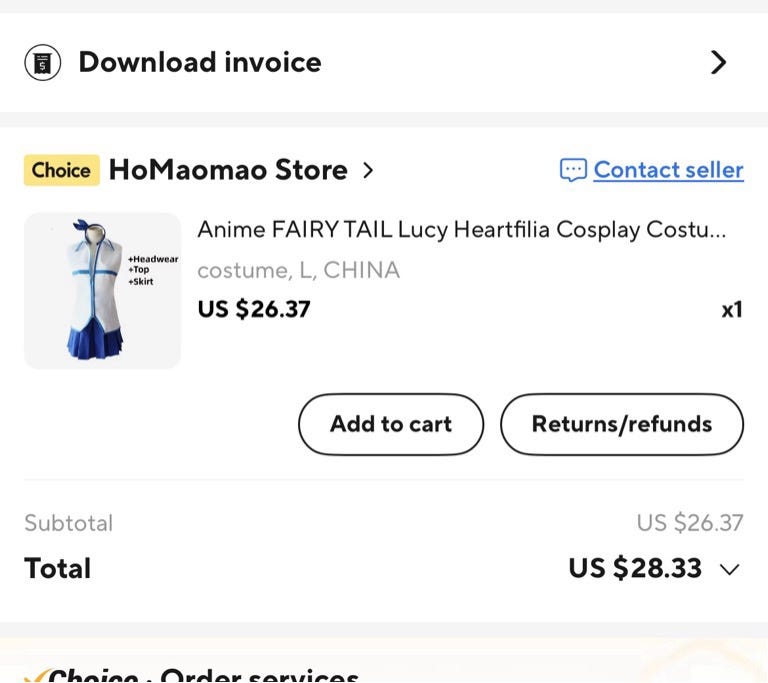Click the invoice document icon
Image resolution: width=768 pixels, height=683 pixels.
(42, 63)
